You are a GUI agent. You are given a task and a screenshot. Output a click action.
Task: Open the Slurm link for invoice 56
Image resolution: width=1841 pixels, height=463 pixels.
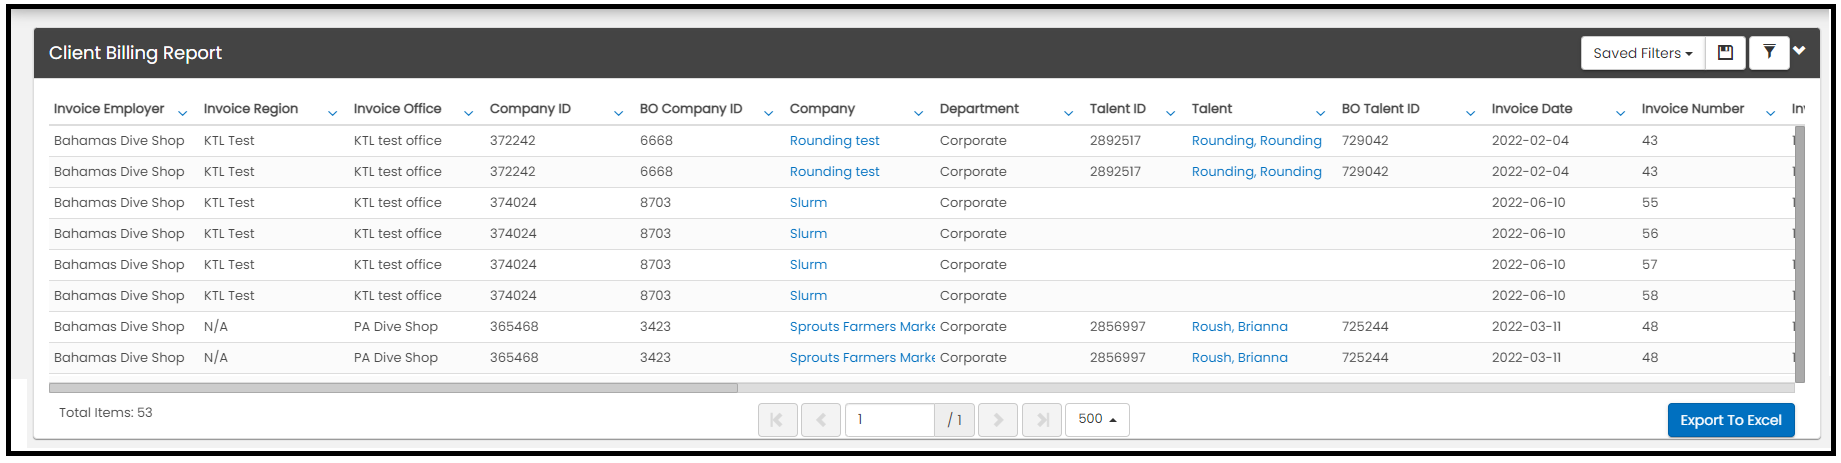[808, 234]
